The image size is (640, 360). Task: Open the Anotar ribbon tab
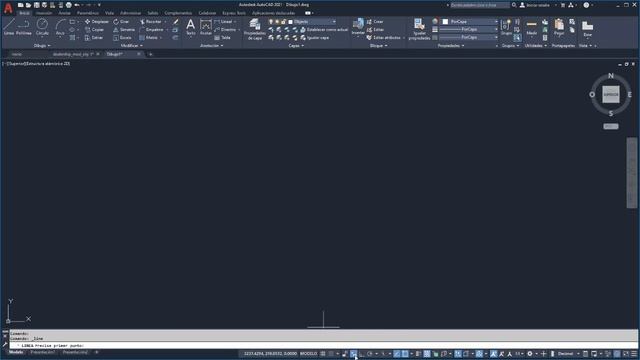[64, 13]
